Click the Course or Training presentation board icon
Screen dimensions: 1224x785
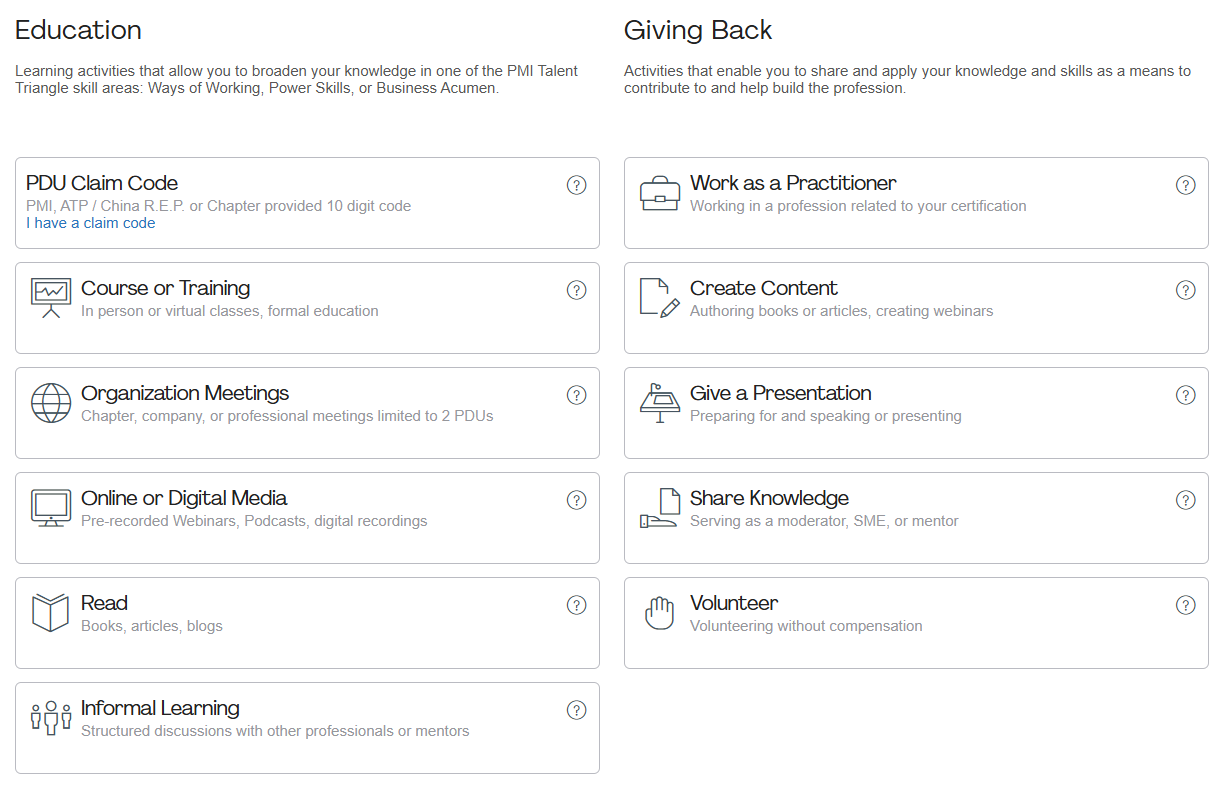coord(51,298)
